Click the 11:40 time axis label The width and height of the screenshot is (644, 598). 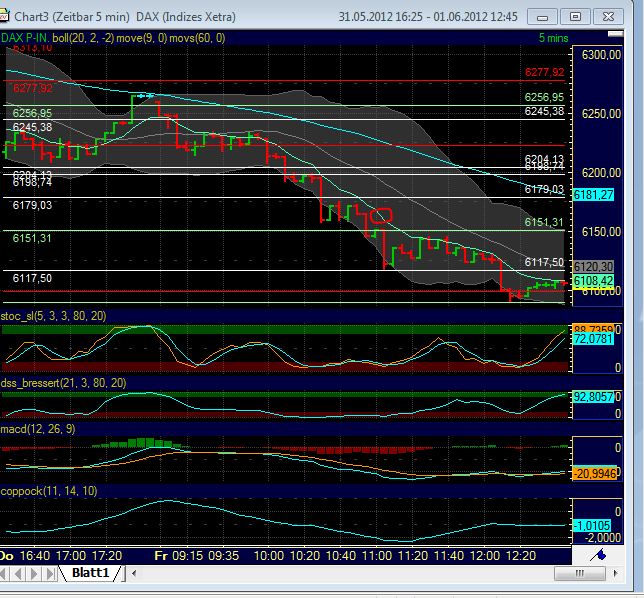point(448,556)
